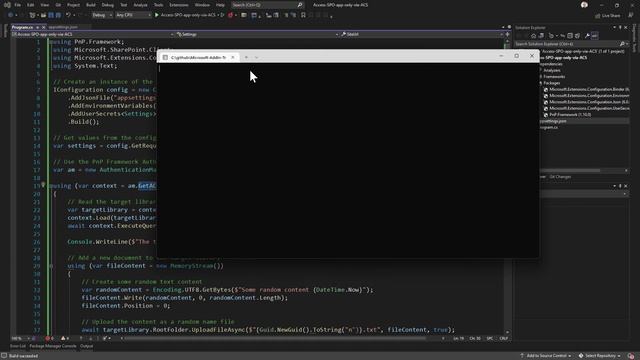
Task: Click the editor horizontal scrollbar
Action: click(275, 338)
